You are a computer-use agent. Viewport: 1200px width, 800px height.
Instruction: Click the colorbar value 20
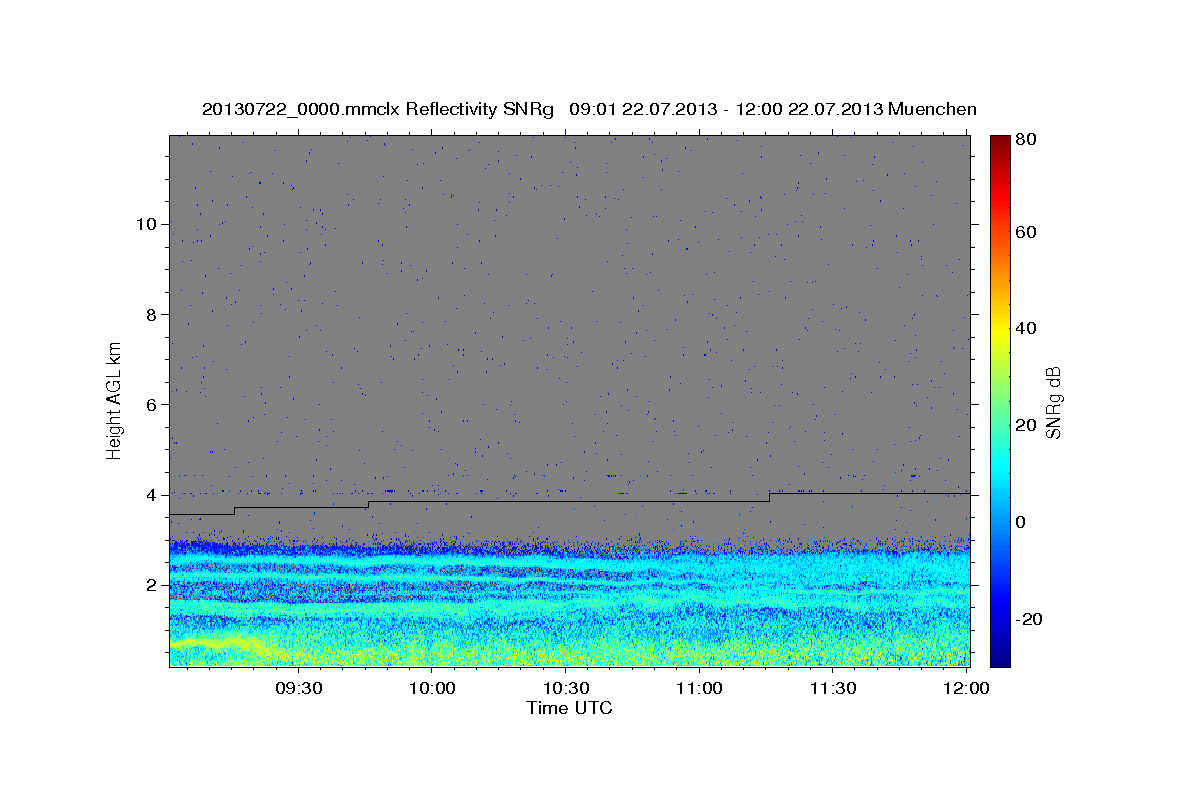click(x=1026, y=425)
